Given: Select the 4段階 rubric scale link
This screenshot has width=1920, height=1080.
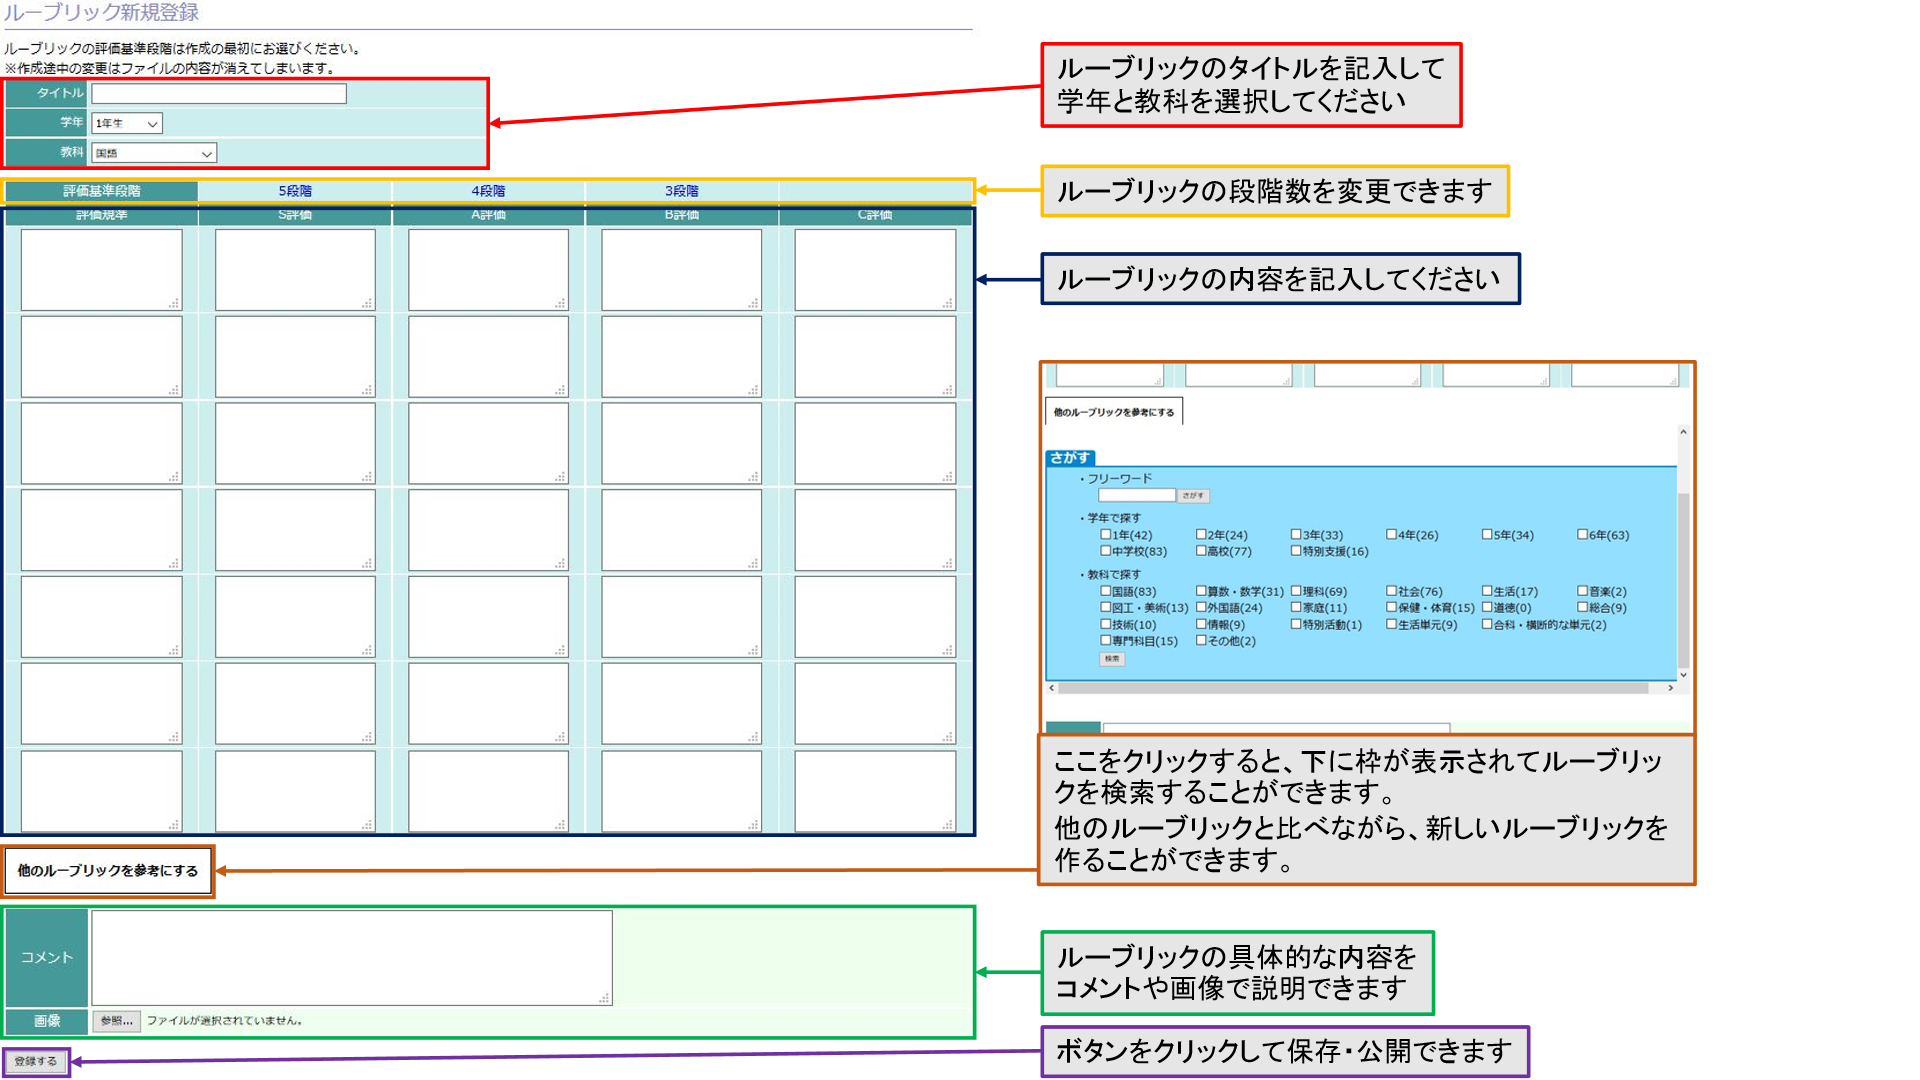Looking at the screenshot, I should click(x=488, y=191).
